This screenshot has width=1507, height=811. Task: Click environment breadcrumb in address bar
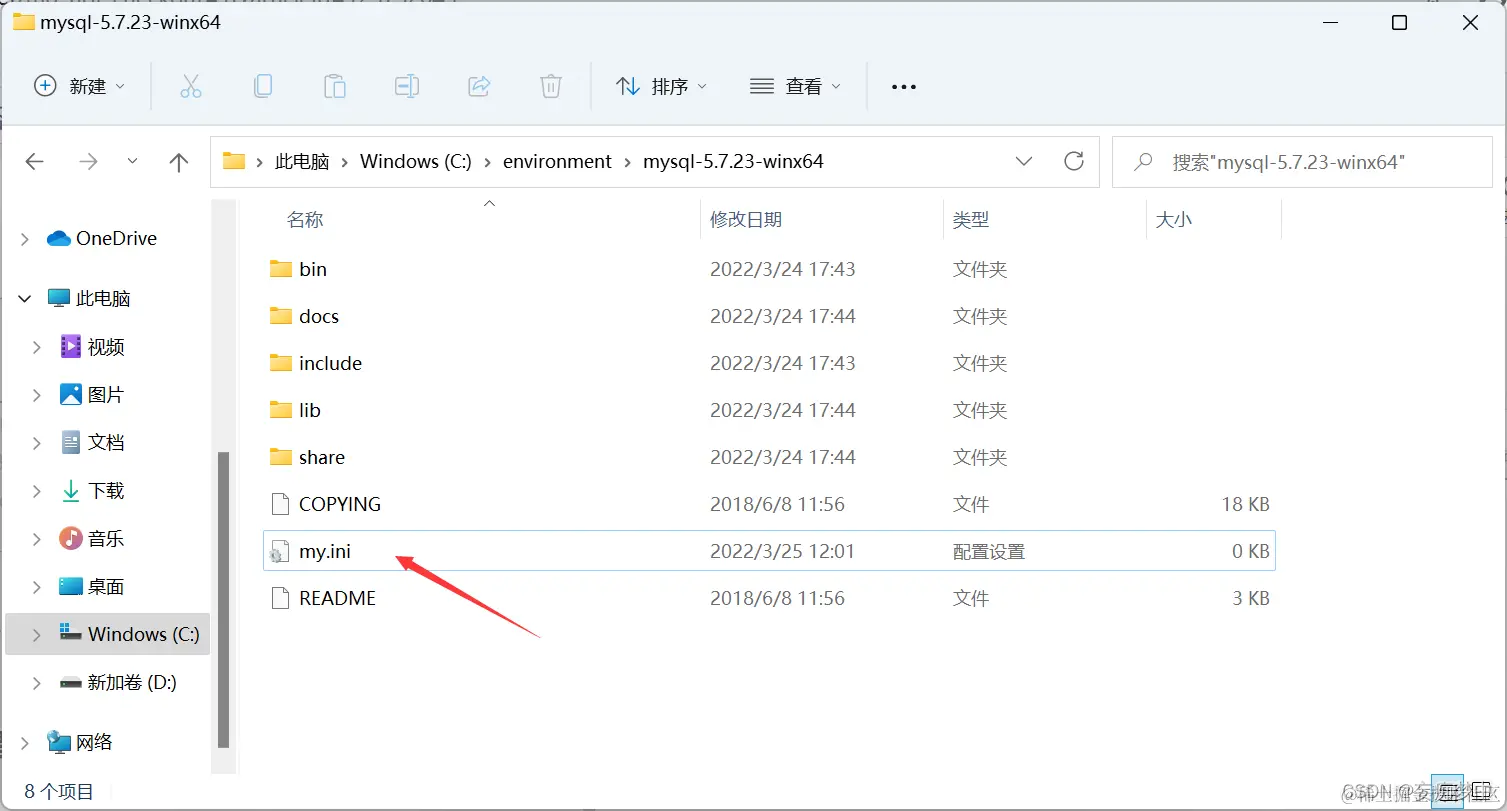pyautogui.click(x=557, y=161)
